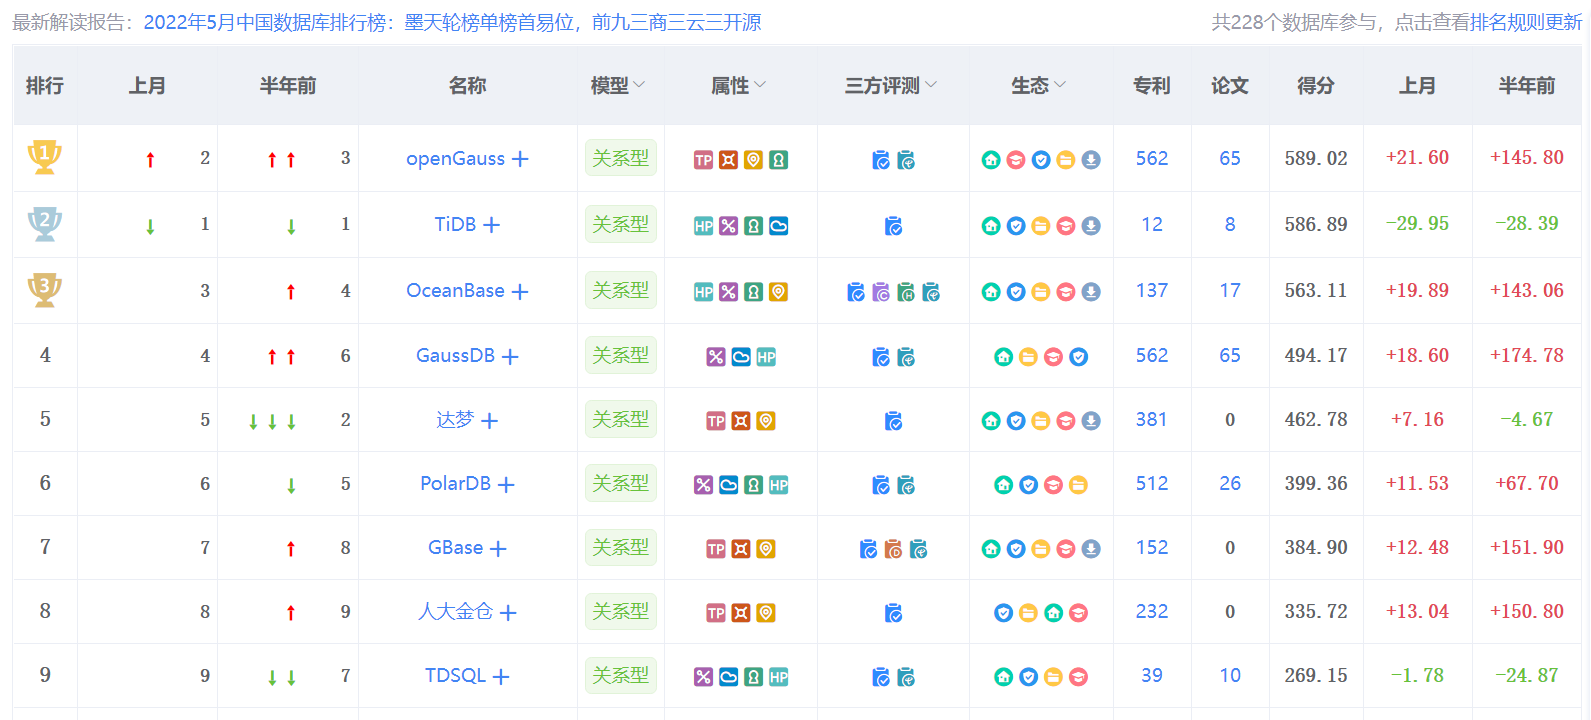This screenshot has height=720, width=1591.
Task: Click the TP attribute icon in openGauss row
Action: pos(704,160)
